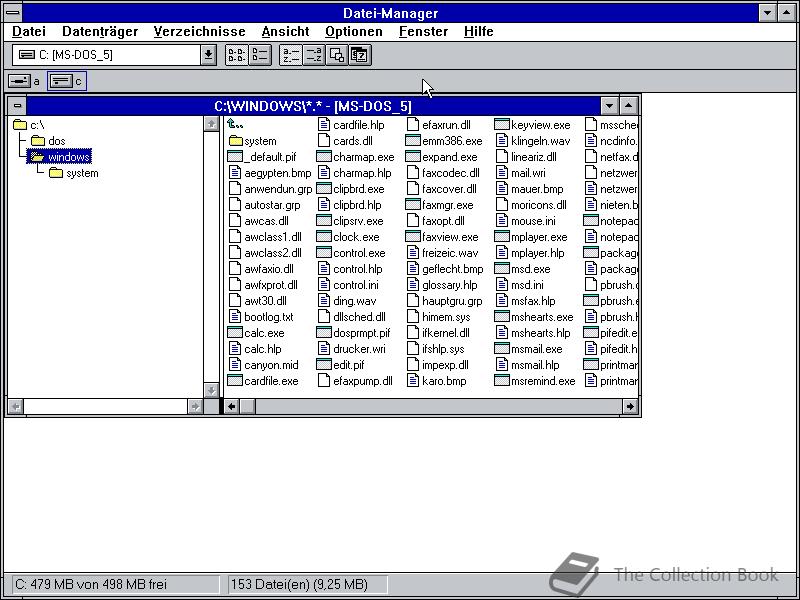Open the Optionen menu
The width and height of the screenshot is (800, 600).
click(x=354, y=32)
